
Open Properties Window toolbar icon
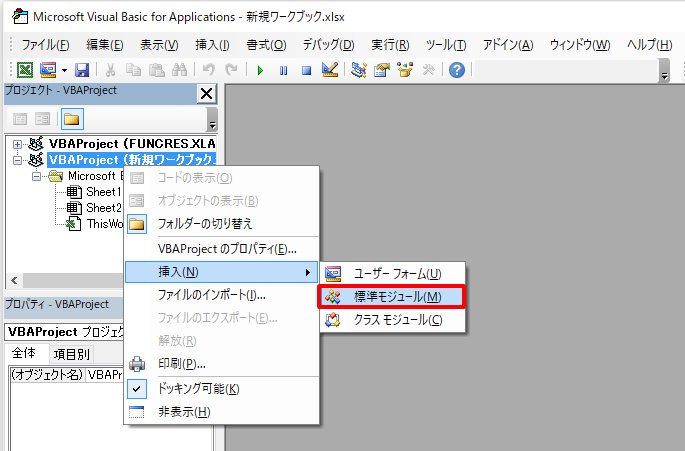click(382, 70)
